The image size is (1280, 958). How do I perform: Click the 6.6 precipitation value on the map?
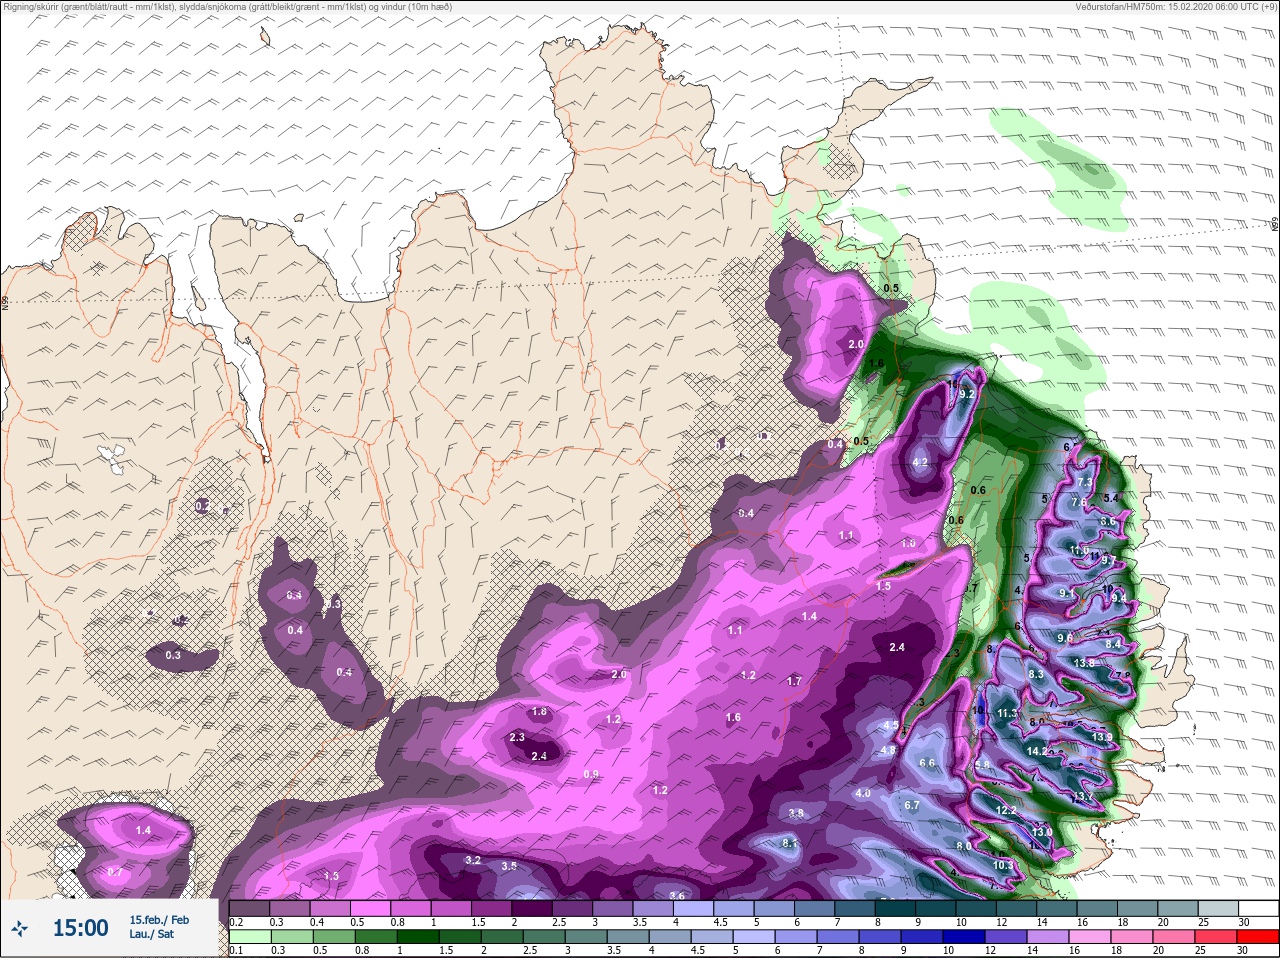[927, 763]
